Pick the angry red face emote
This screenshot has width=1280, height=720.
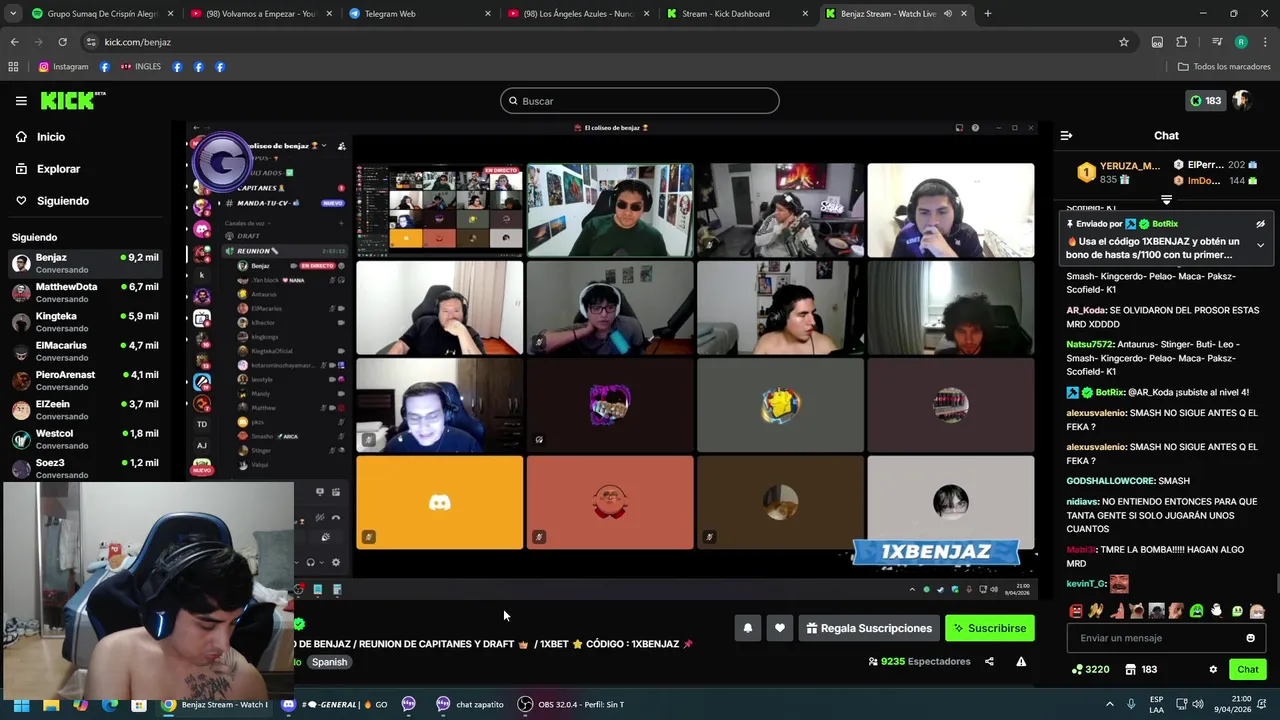pyautogui.click(x=1076, y=611)
